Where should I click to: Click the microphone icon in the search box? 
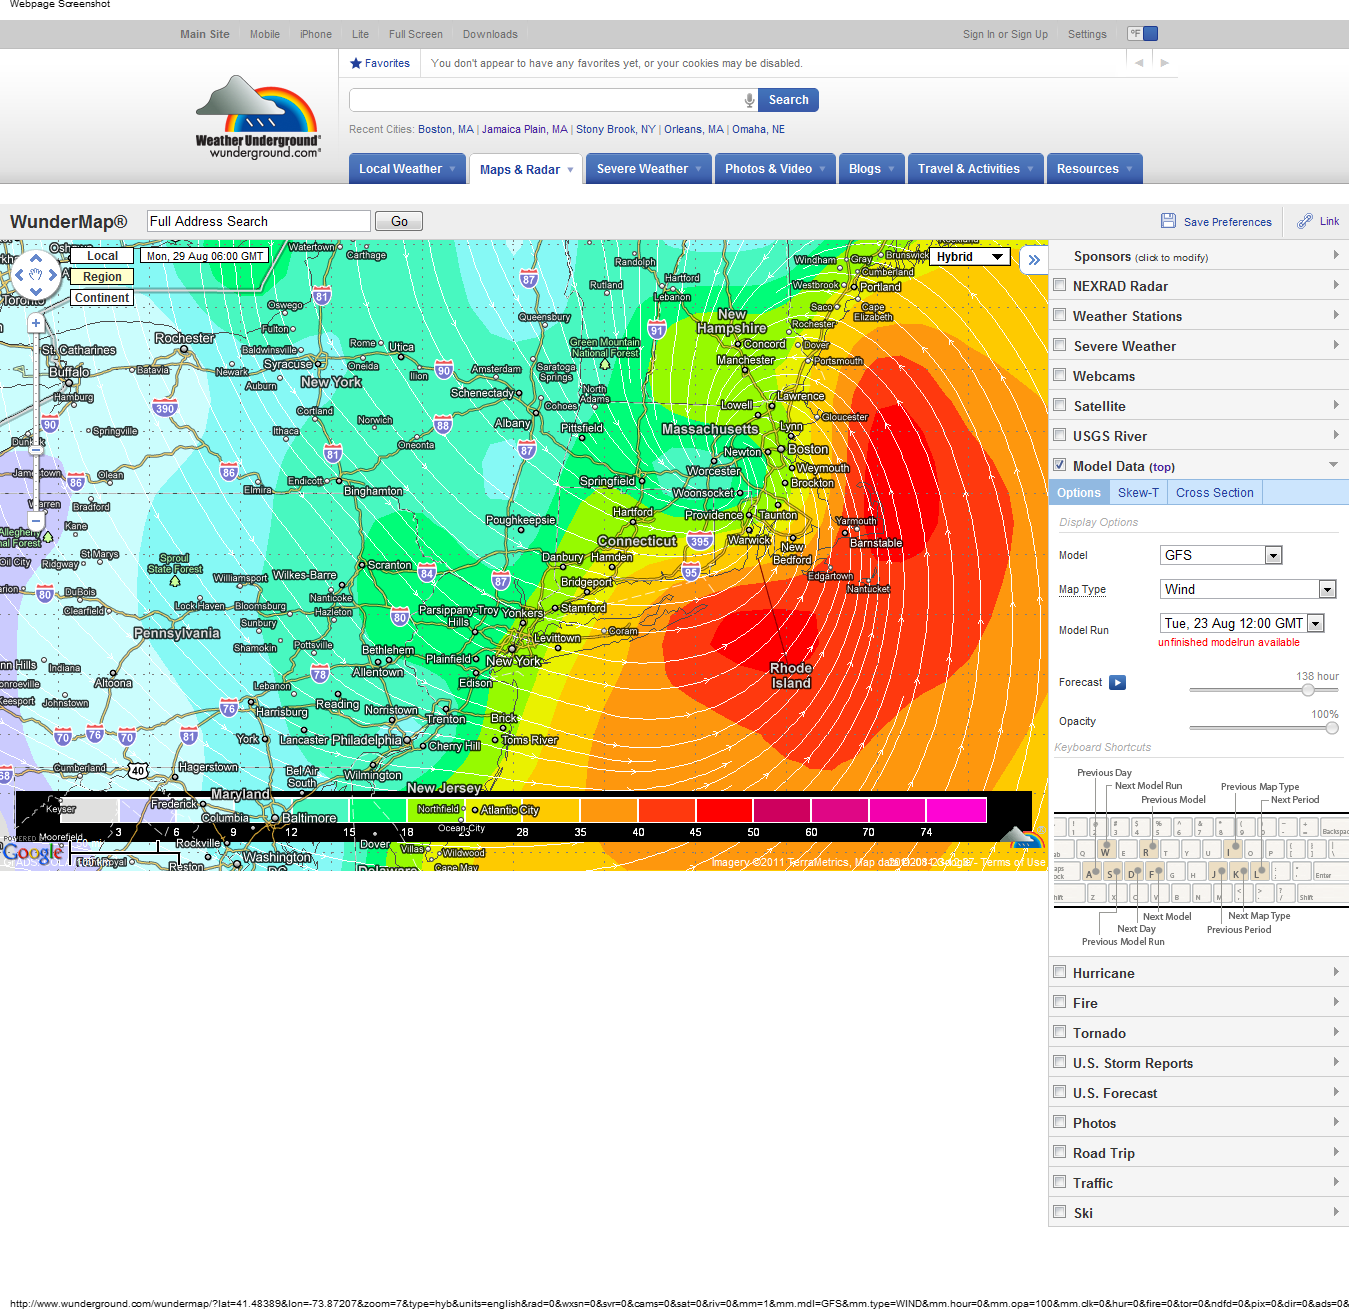pos(749,100)
